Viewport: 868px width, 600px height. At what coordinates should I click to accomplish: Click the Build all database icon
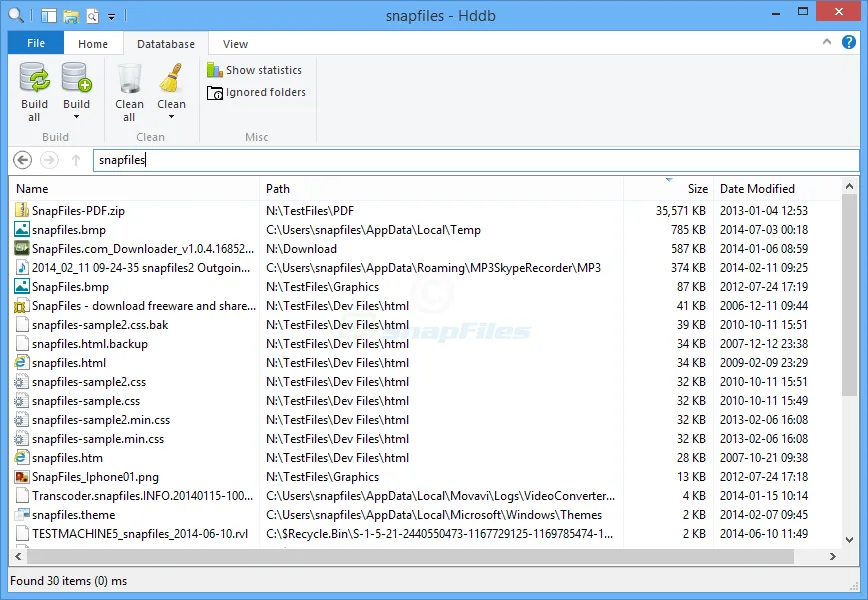pyautogui.click(x=34, y=77)
